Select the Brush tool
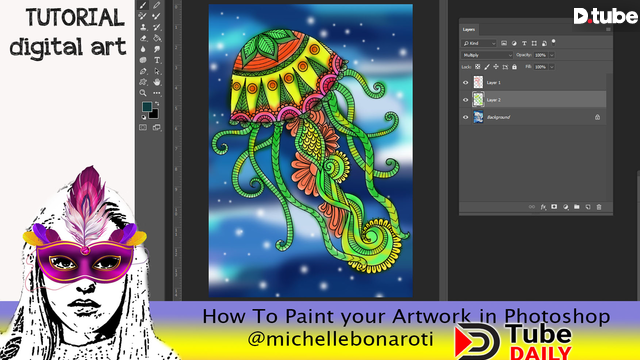640x360 pixels. (143, 5)
